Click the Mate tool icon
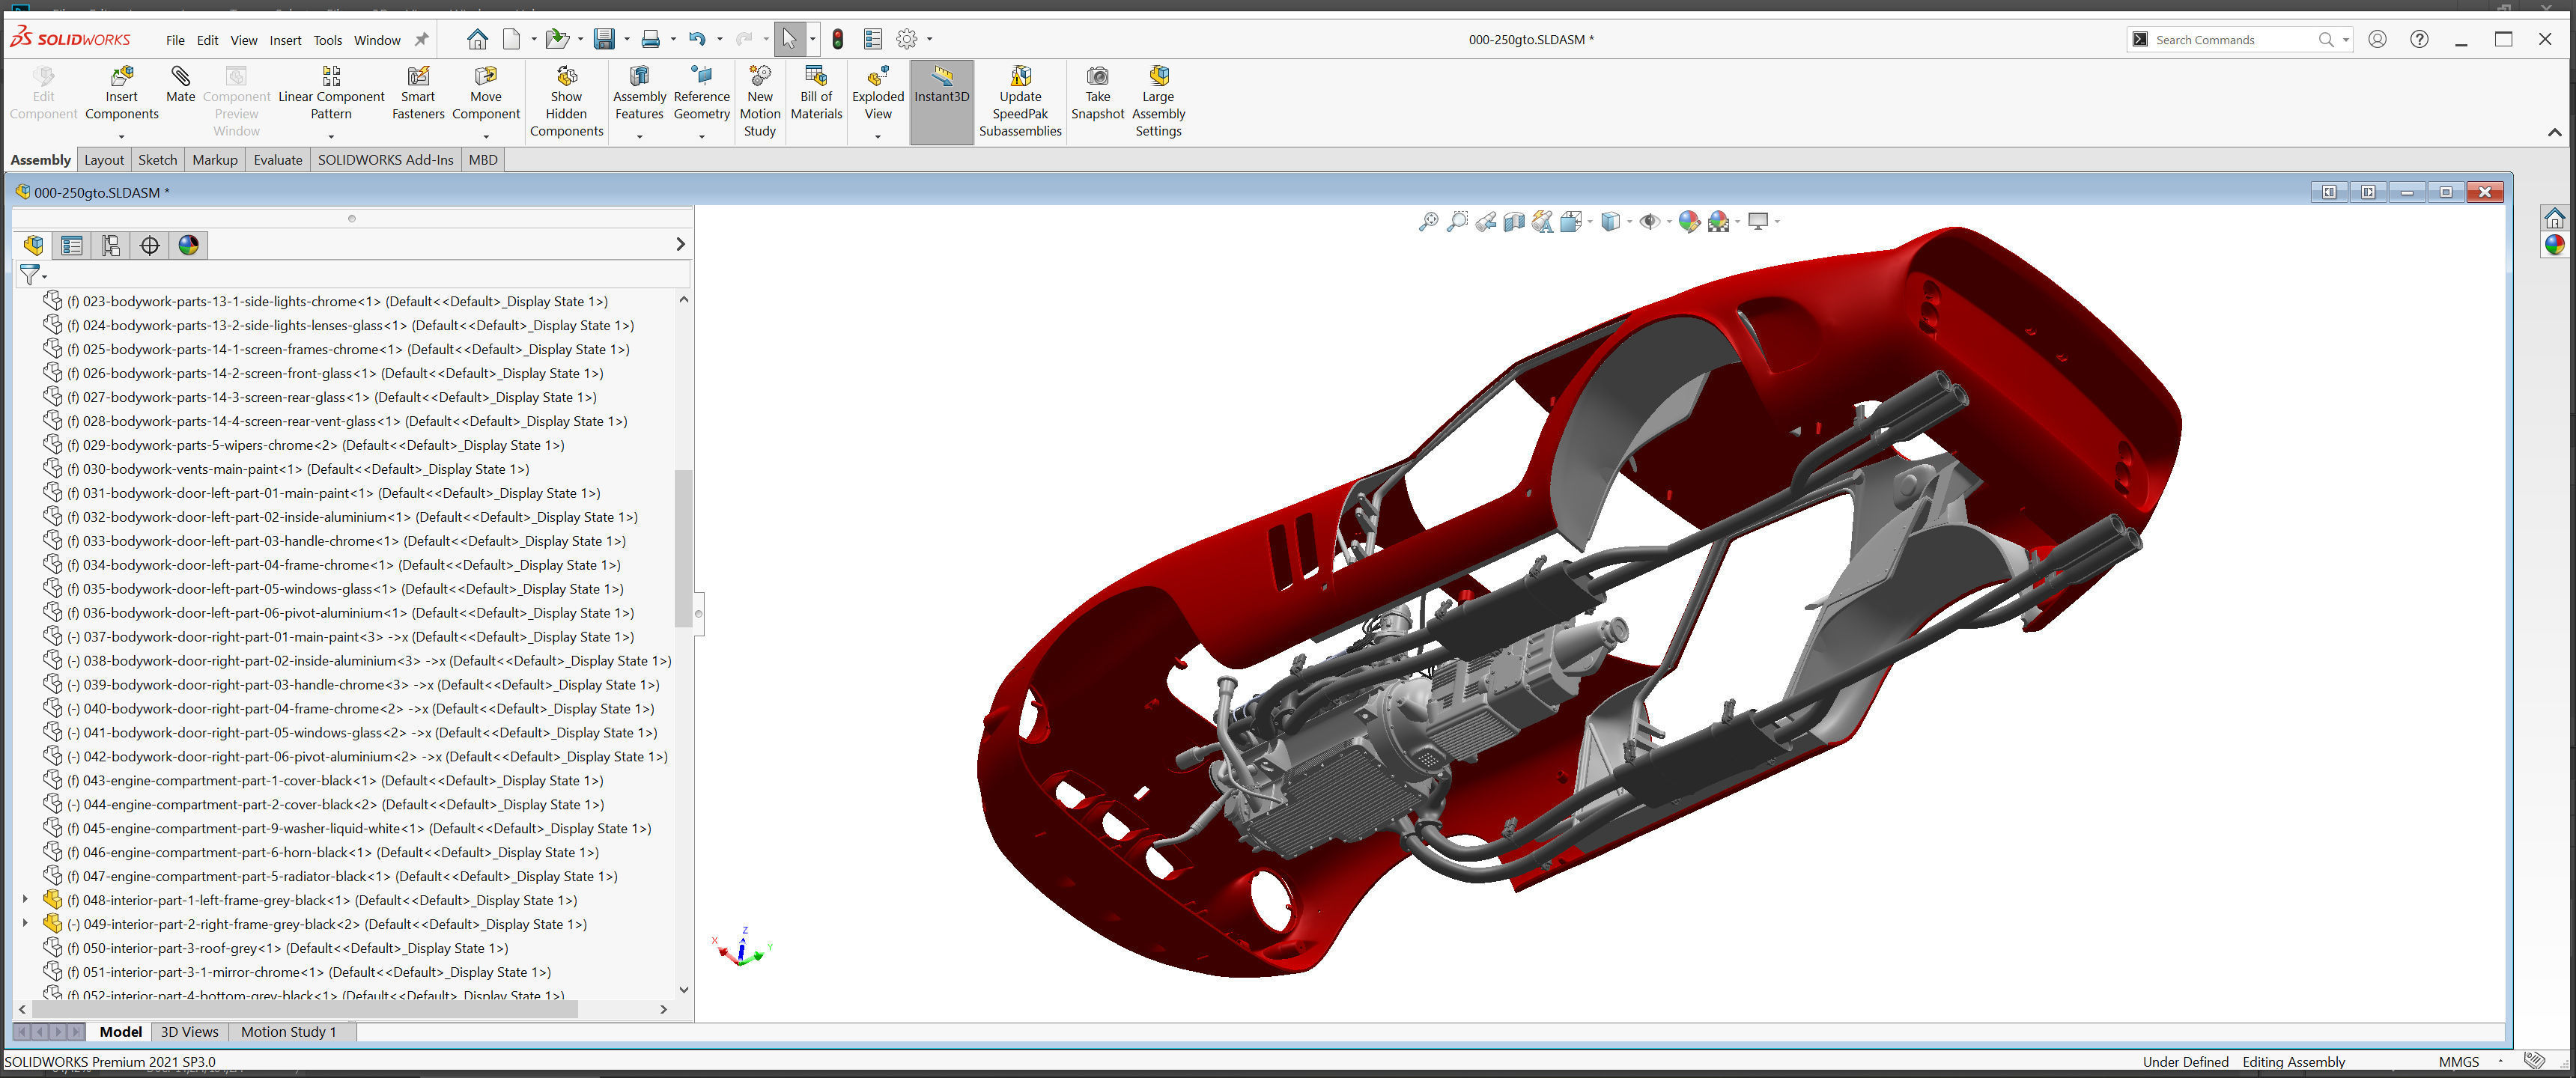Screen dimensions: 2576x1078 click(180, 77)
